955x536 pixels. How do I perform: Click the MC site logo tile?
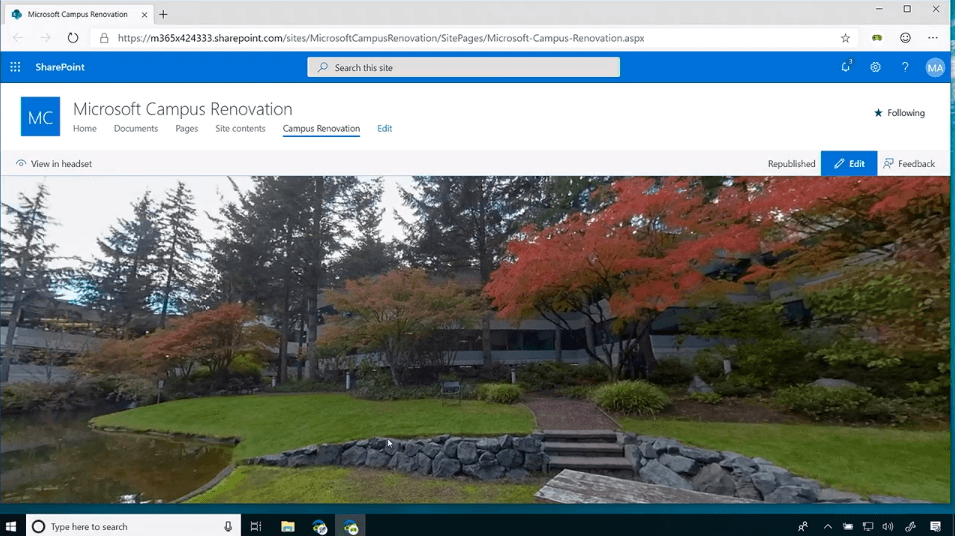click(40, 116)
